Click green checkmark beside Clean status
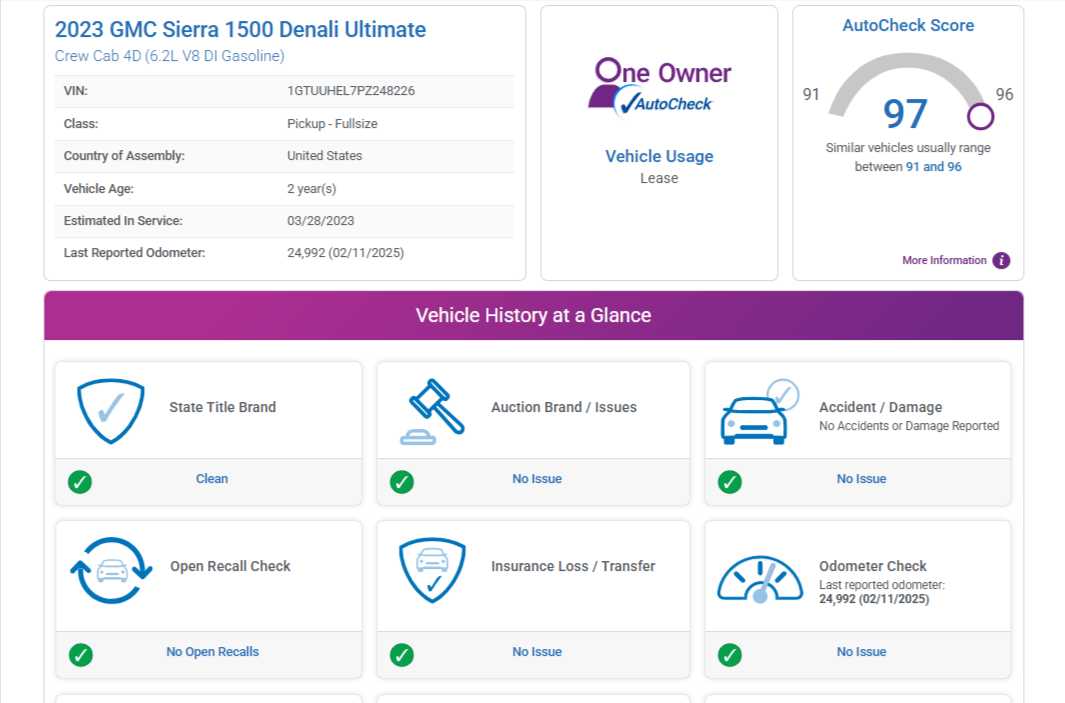1065x703 pixels. coord(80,482)
